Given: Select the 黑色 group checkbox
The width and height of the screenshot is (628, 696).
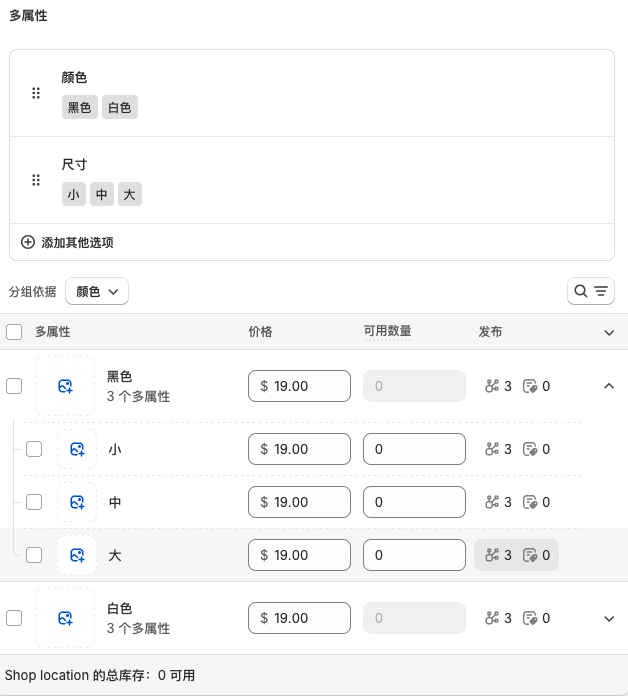Looking at the screenshot, I should coord(14,386).
